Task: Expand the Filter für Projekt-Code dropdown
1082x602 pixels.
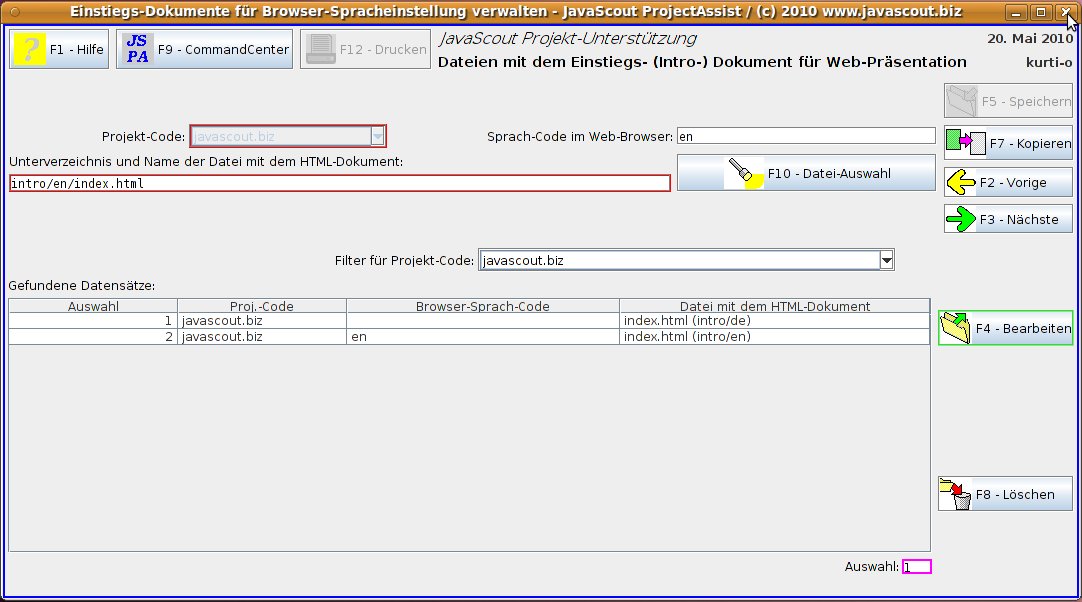Action: pos(886,261)
